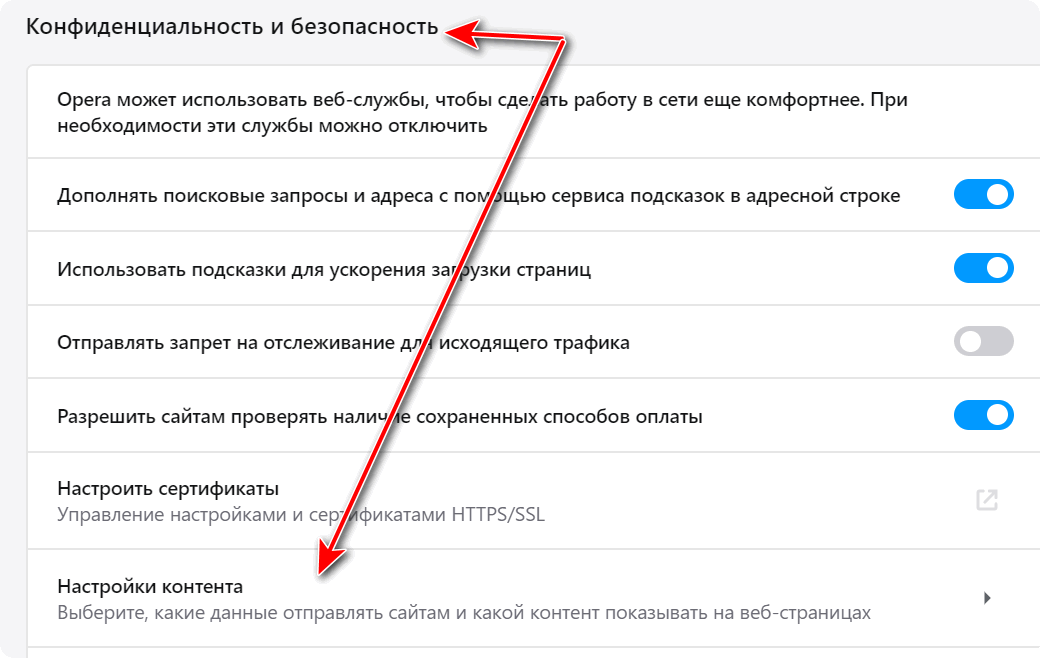Click subtitle Управление настройками и сертификатами HTTPS/SSL
This screenshot has width=1040, height=658.
[x=300, y=516]
